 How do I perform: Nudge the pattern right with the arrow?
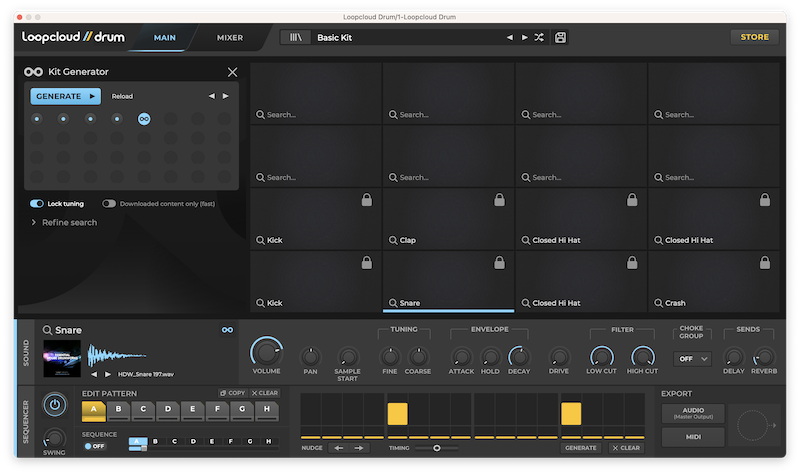click(x=359, y=448)
